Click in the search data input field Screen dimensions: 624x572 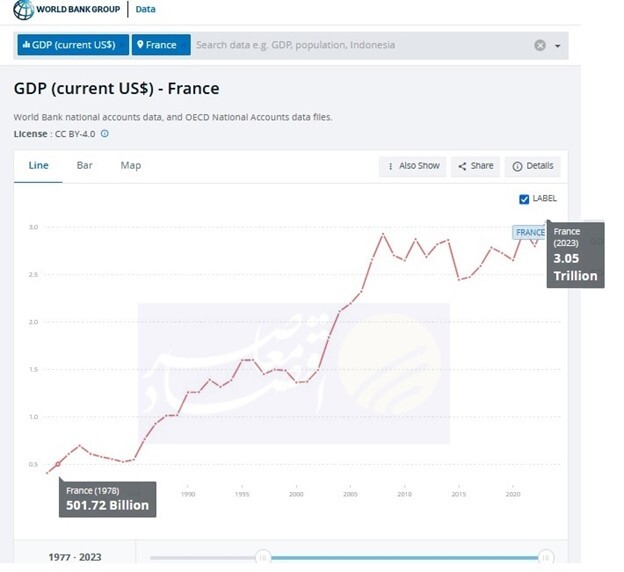pos(360,45)
